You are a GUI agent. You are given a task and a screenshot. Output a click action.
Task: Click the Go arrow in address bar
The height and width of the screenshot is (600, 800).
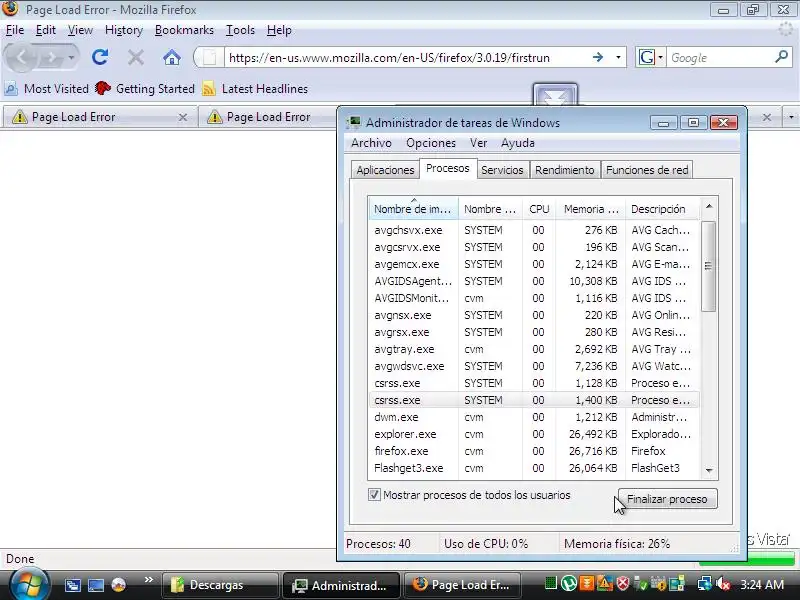point(598,58)
